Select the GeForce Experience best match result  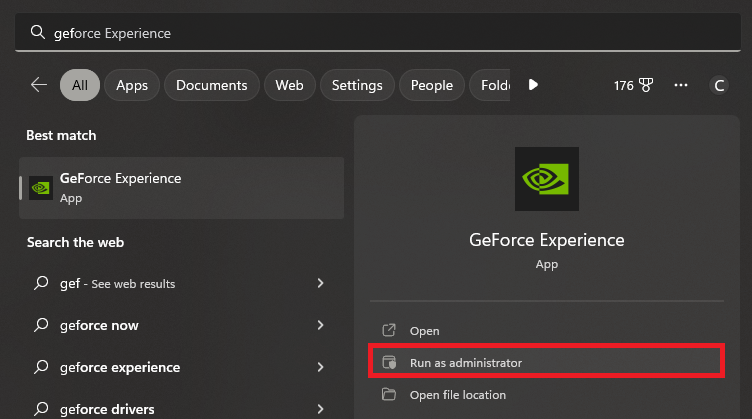click(x=181, y=187)
